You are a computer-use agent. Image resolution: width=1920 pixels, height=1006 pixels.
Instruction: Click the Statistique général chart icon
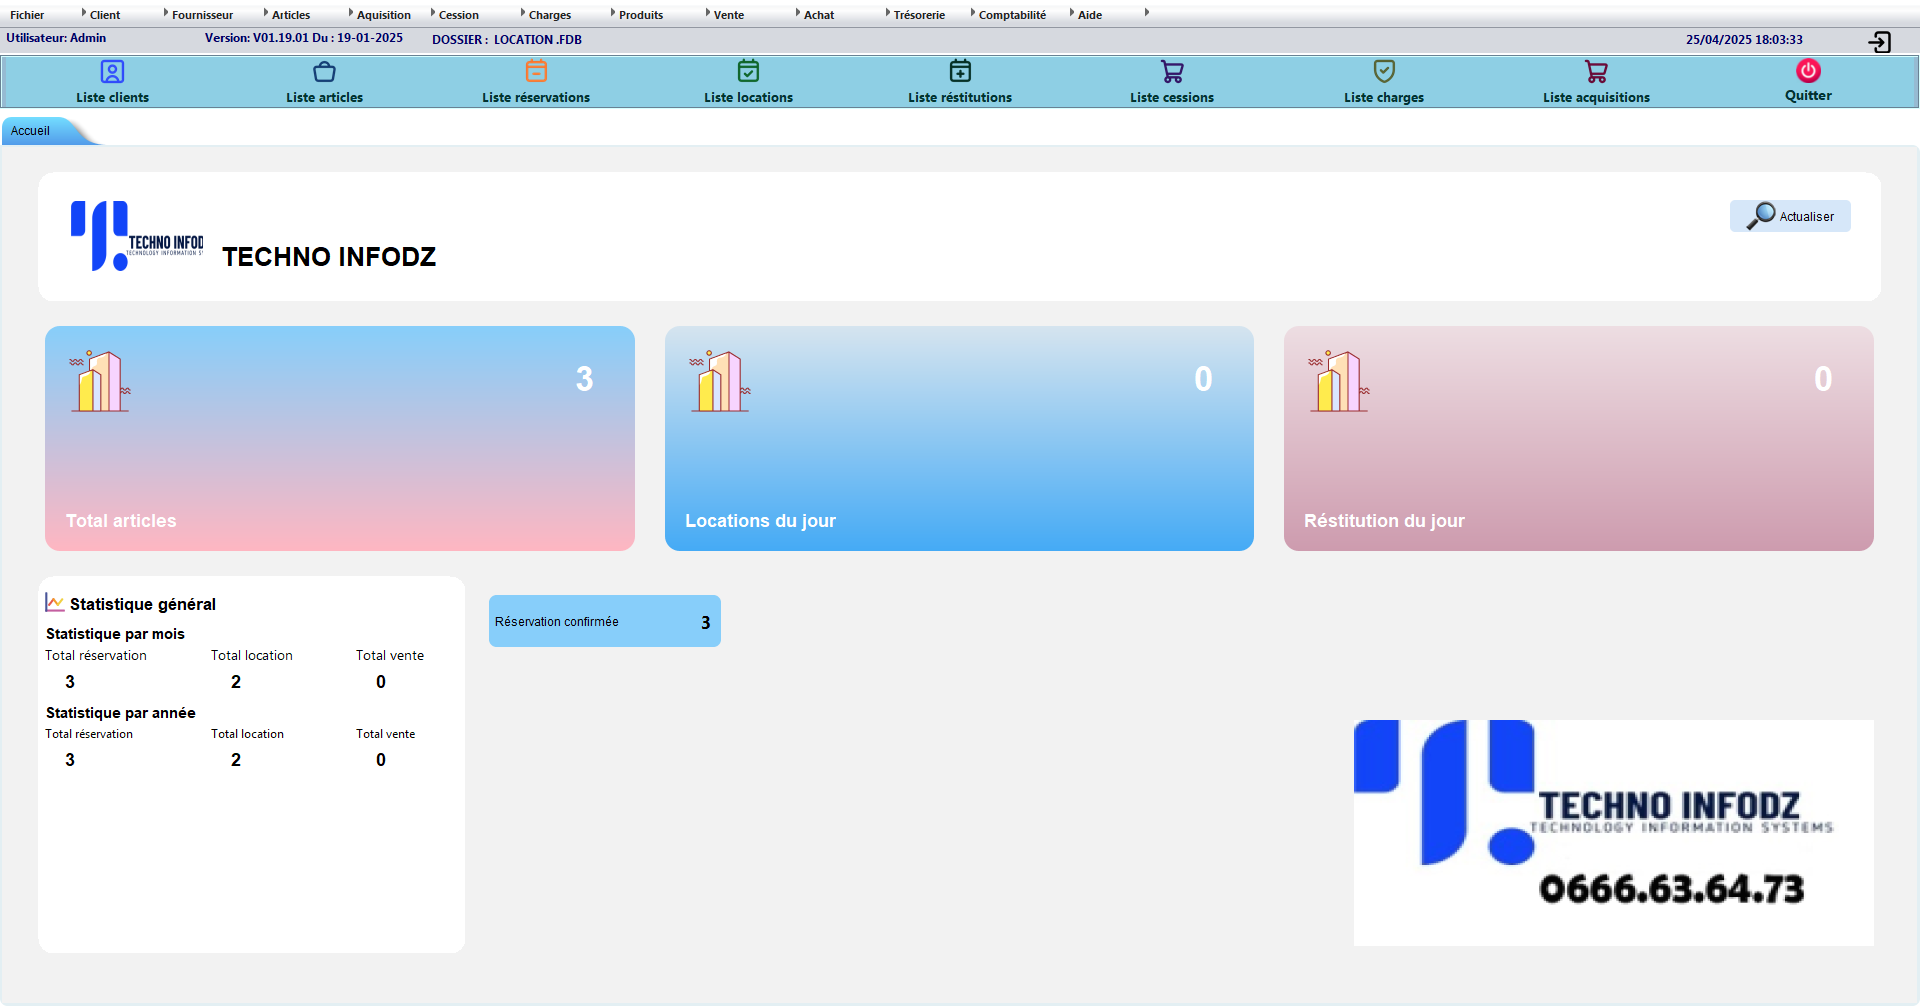point(55,602)
